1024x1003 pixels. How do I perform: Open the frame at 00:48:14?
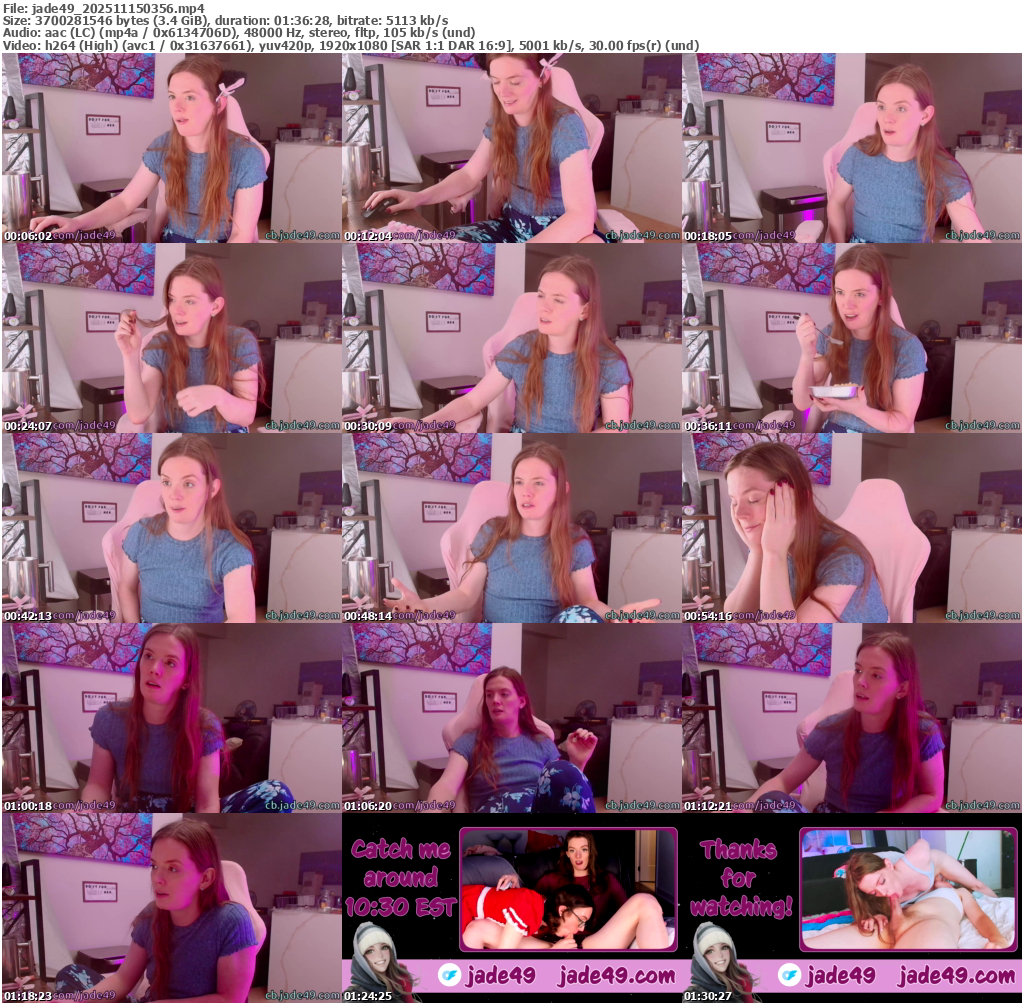tap(511, 528)
